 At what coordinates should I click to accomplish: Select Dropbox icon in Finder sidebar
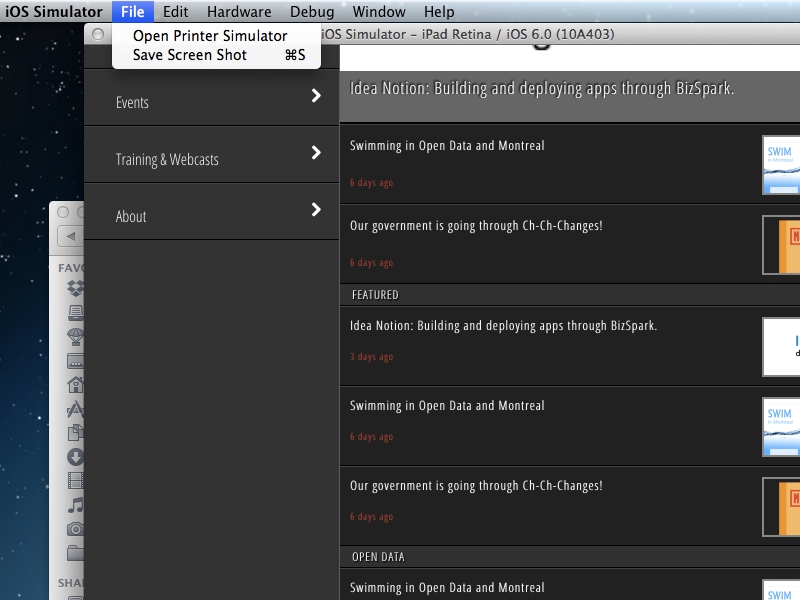[x=76, y=288]
